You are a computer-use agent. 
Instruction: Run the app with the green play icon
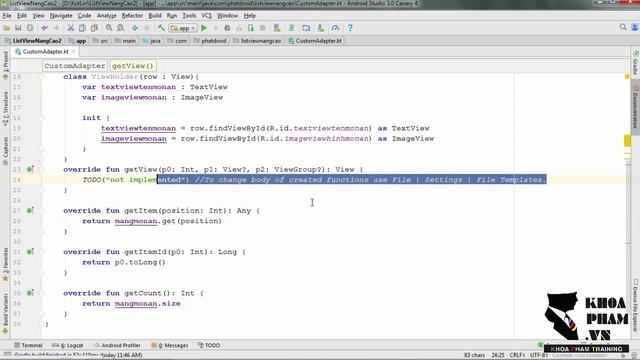click(x=204, y=28)
